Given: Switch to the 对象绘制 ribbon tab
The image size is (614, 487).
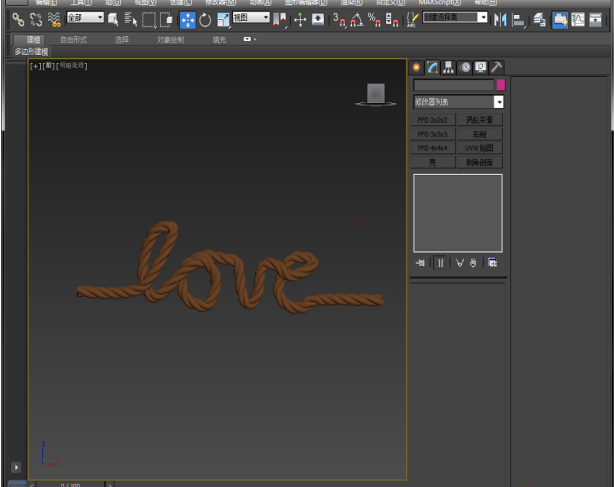Looking at the screenshot, I should (170, 40).
